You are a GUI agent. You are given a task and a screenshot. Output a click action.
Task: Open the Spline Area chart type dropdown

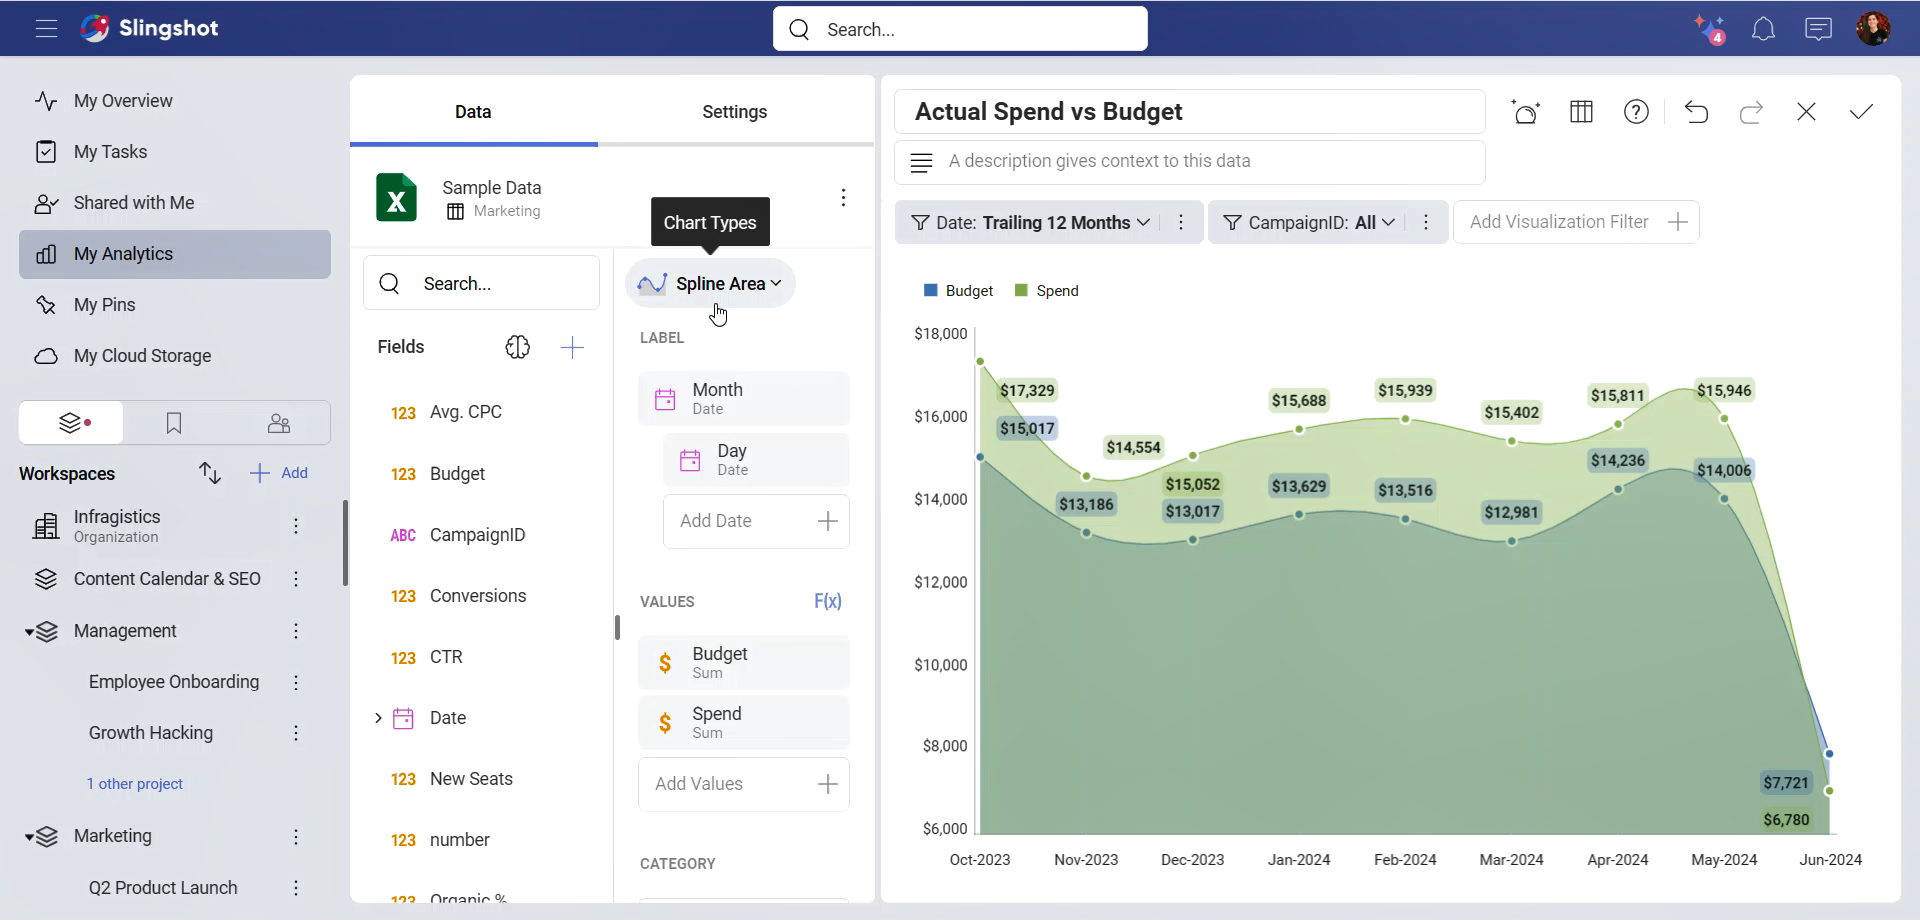point(710,284)
